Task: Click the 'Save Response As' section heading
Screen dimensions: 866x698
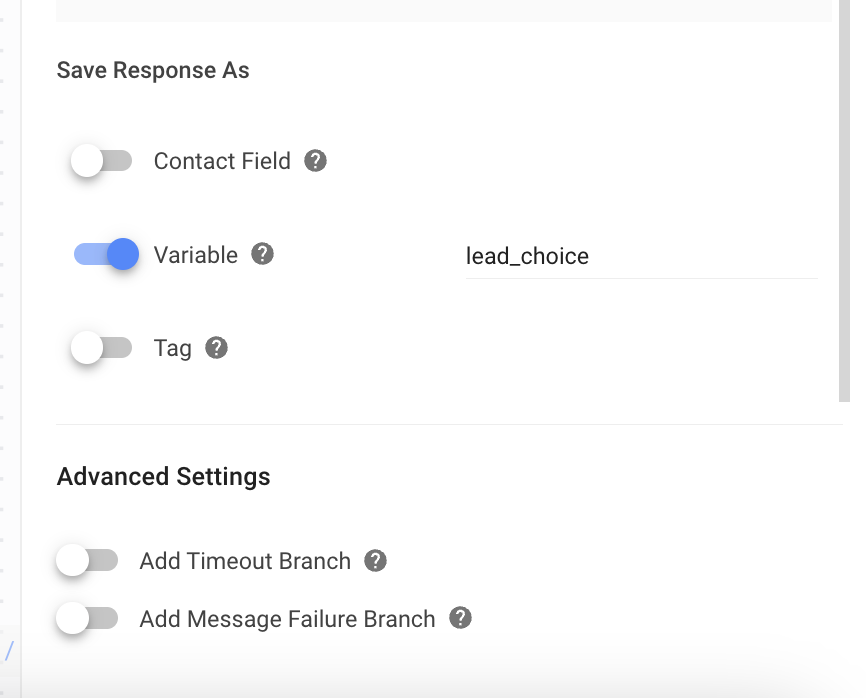Action: click(x=153, y=71)
